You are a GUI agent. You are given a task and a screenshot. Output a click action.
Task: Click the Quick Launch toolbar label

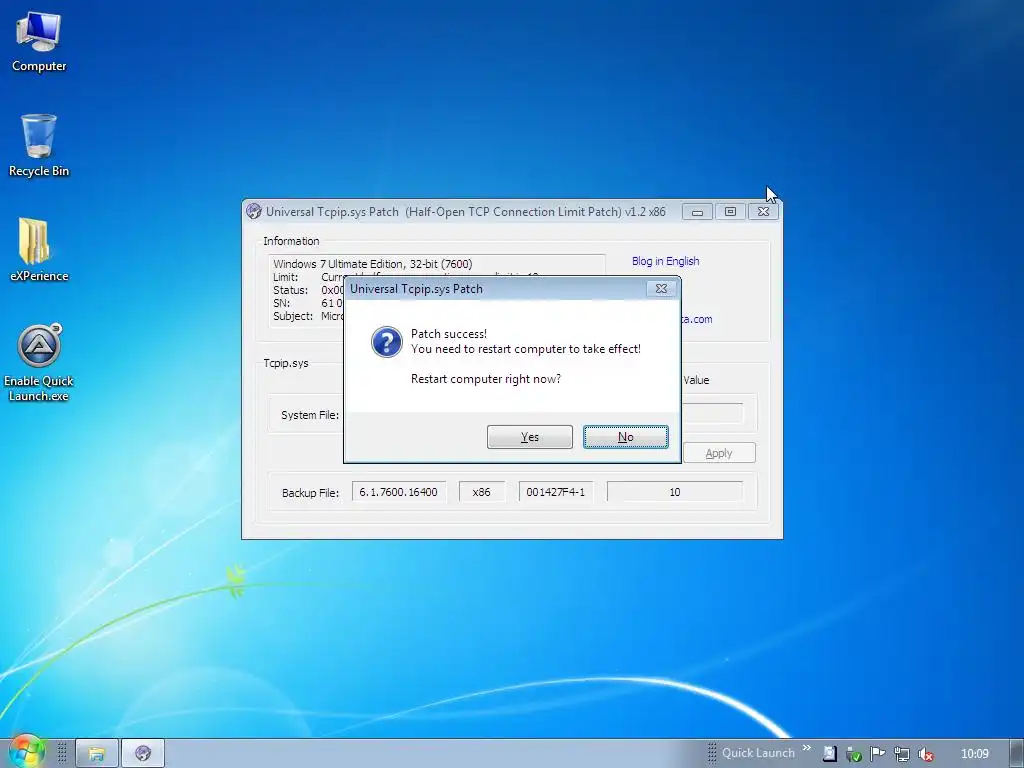758,753
